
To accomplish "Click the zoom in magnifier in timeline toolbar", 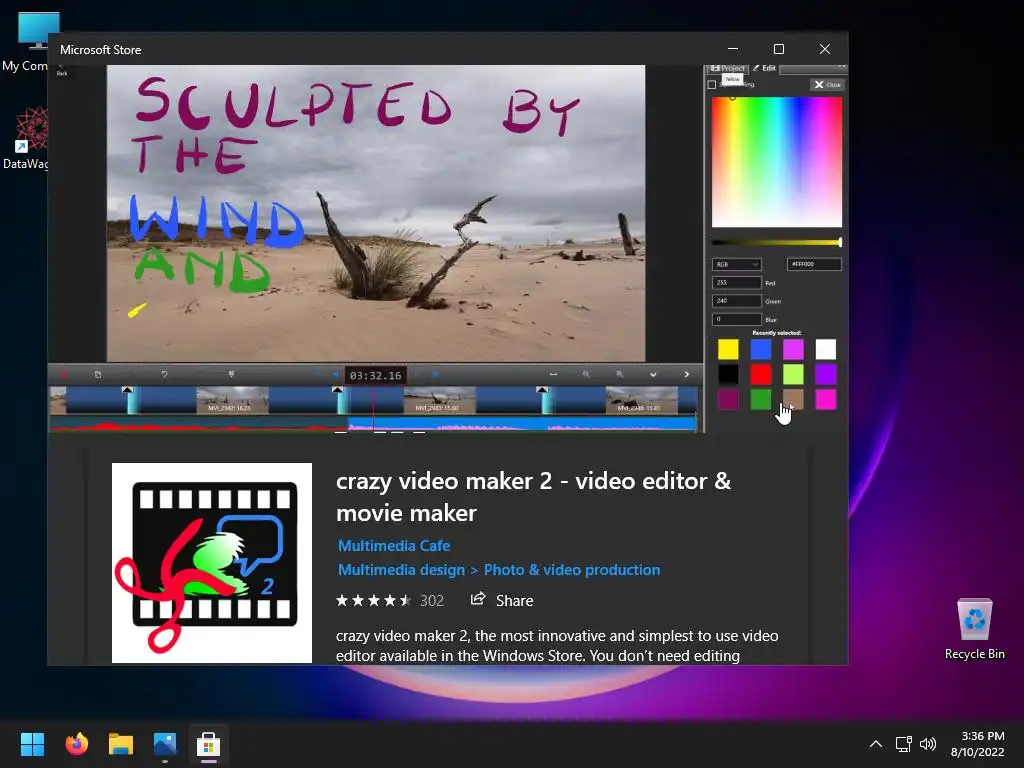I will pos(620,374).
